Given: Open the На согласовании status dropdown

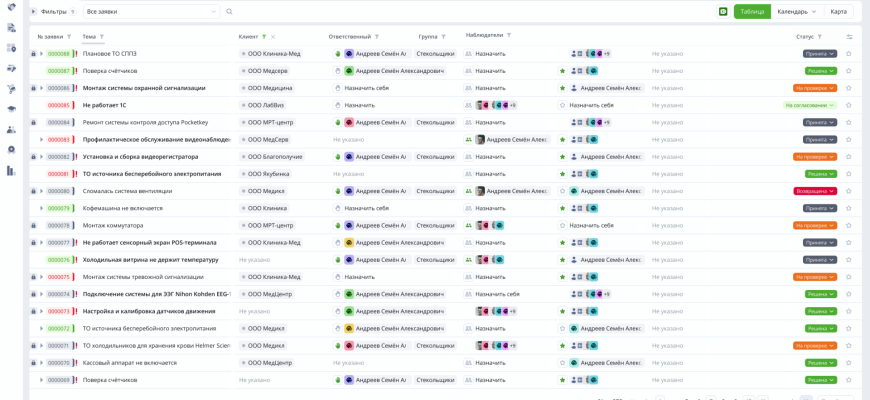Looking at the screenshot, I should point(810,105).
